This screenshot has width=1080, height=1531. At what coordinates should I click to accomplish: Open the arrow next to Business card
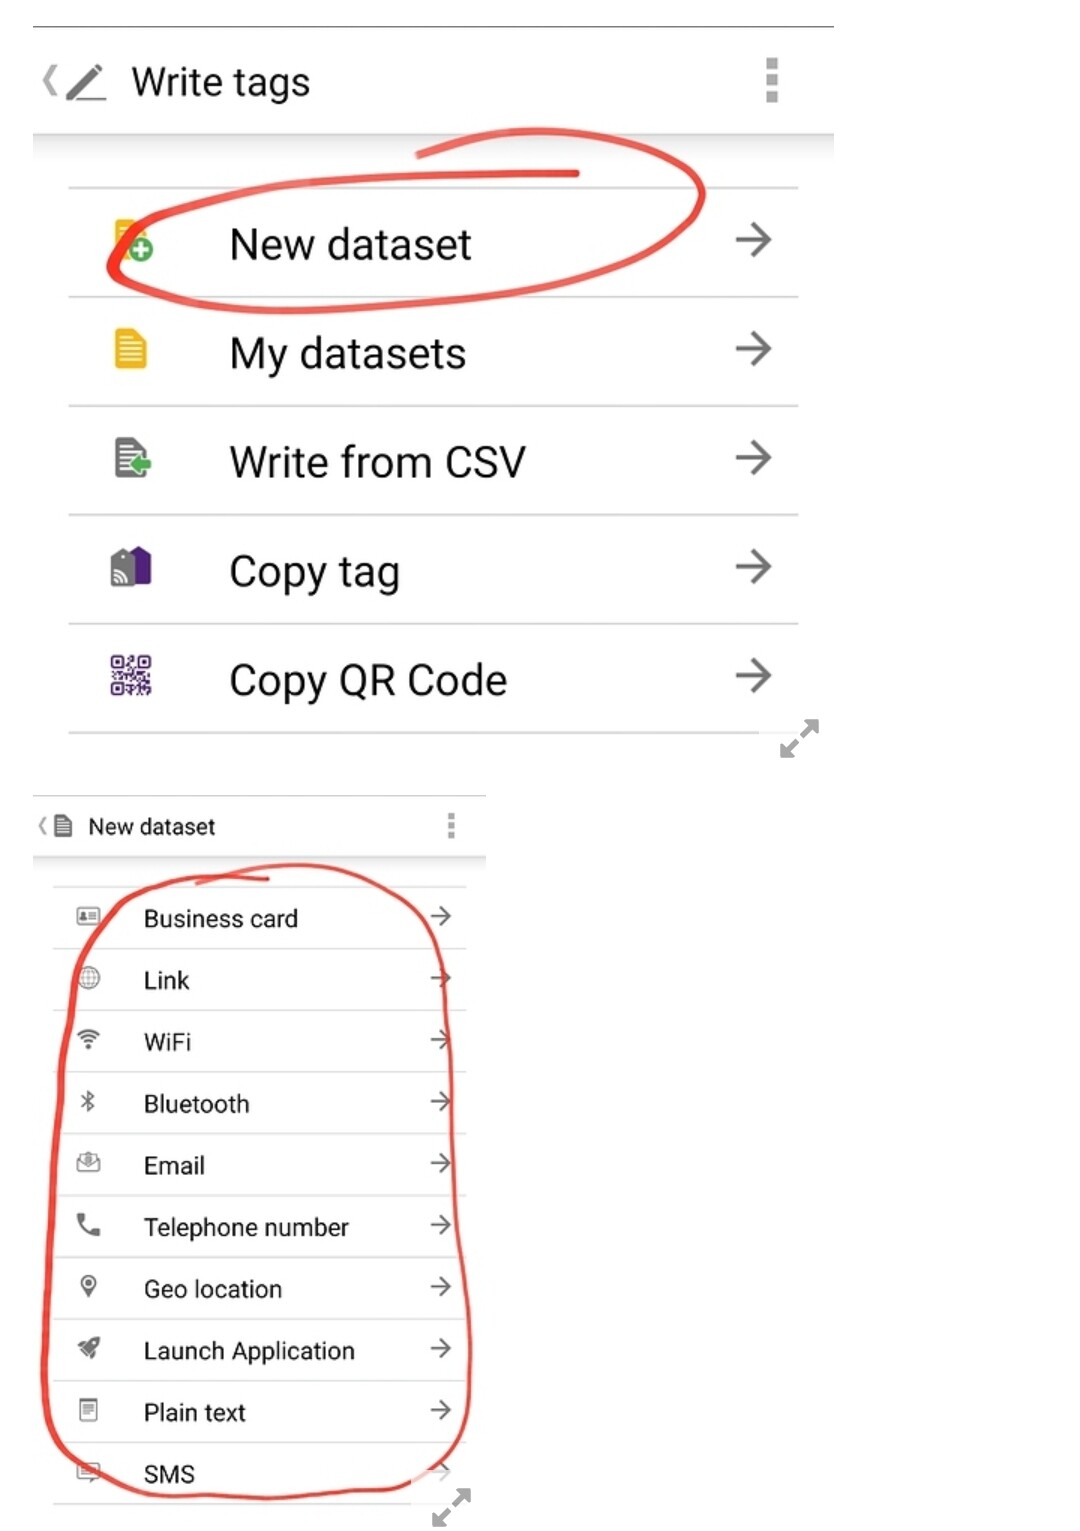coord(440,916)
